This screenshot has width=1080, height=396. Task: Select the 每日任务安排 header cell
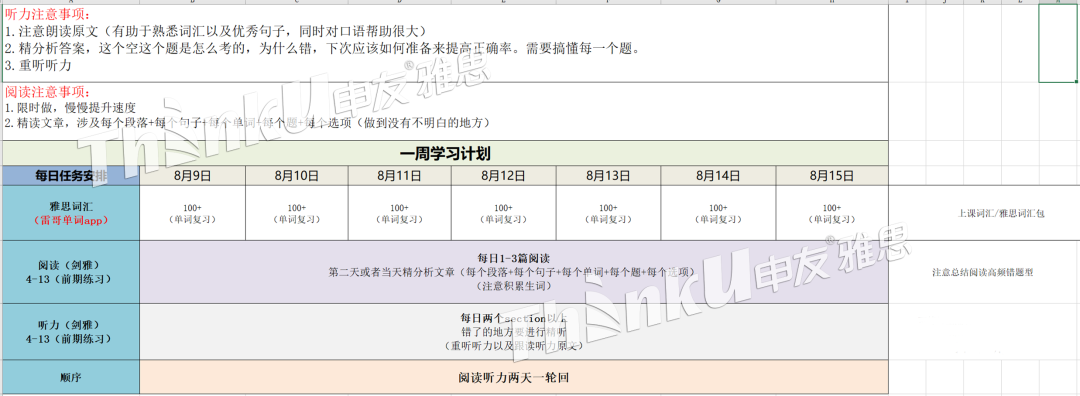pos(71,176)
